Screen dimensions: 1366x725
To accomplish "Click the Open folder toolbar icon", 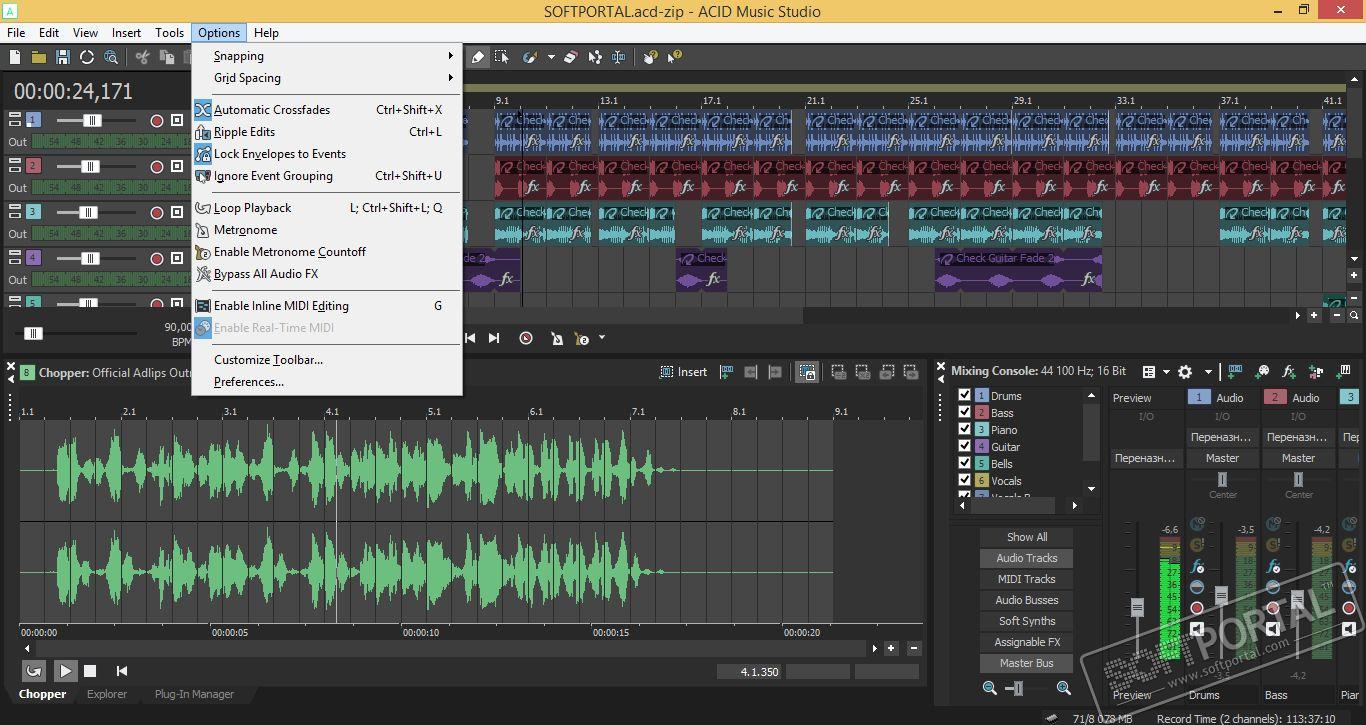I will [39, 57].
